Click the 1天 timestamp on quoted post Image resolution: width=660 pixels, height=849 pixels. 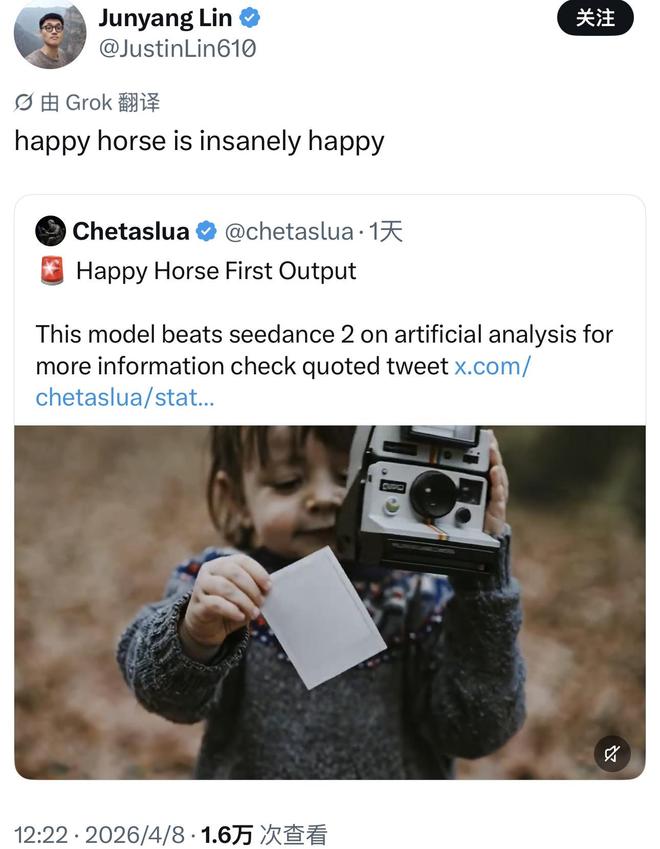click(x=386, y=232)
